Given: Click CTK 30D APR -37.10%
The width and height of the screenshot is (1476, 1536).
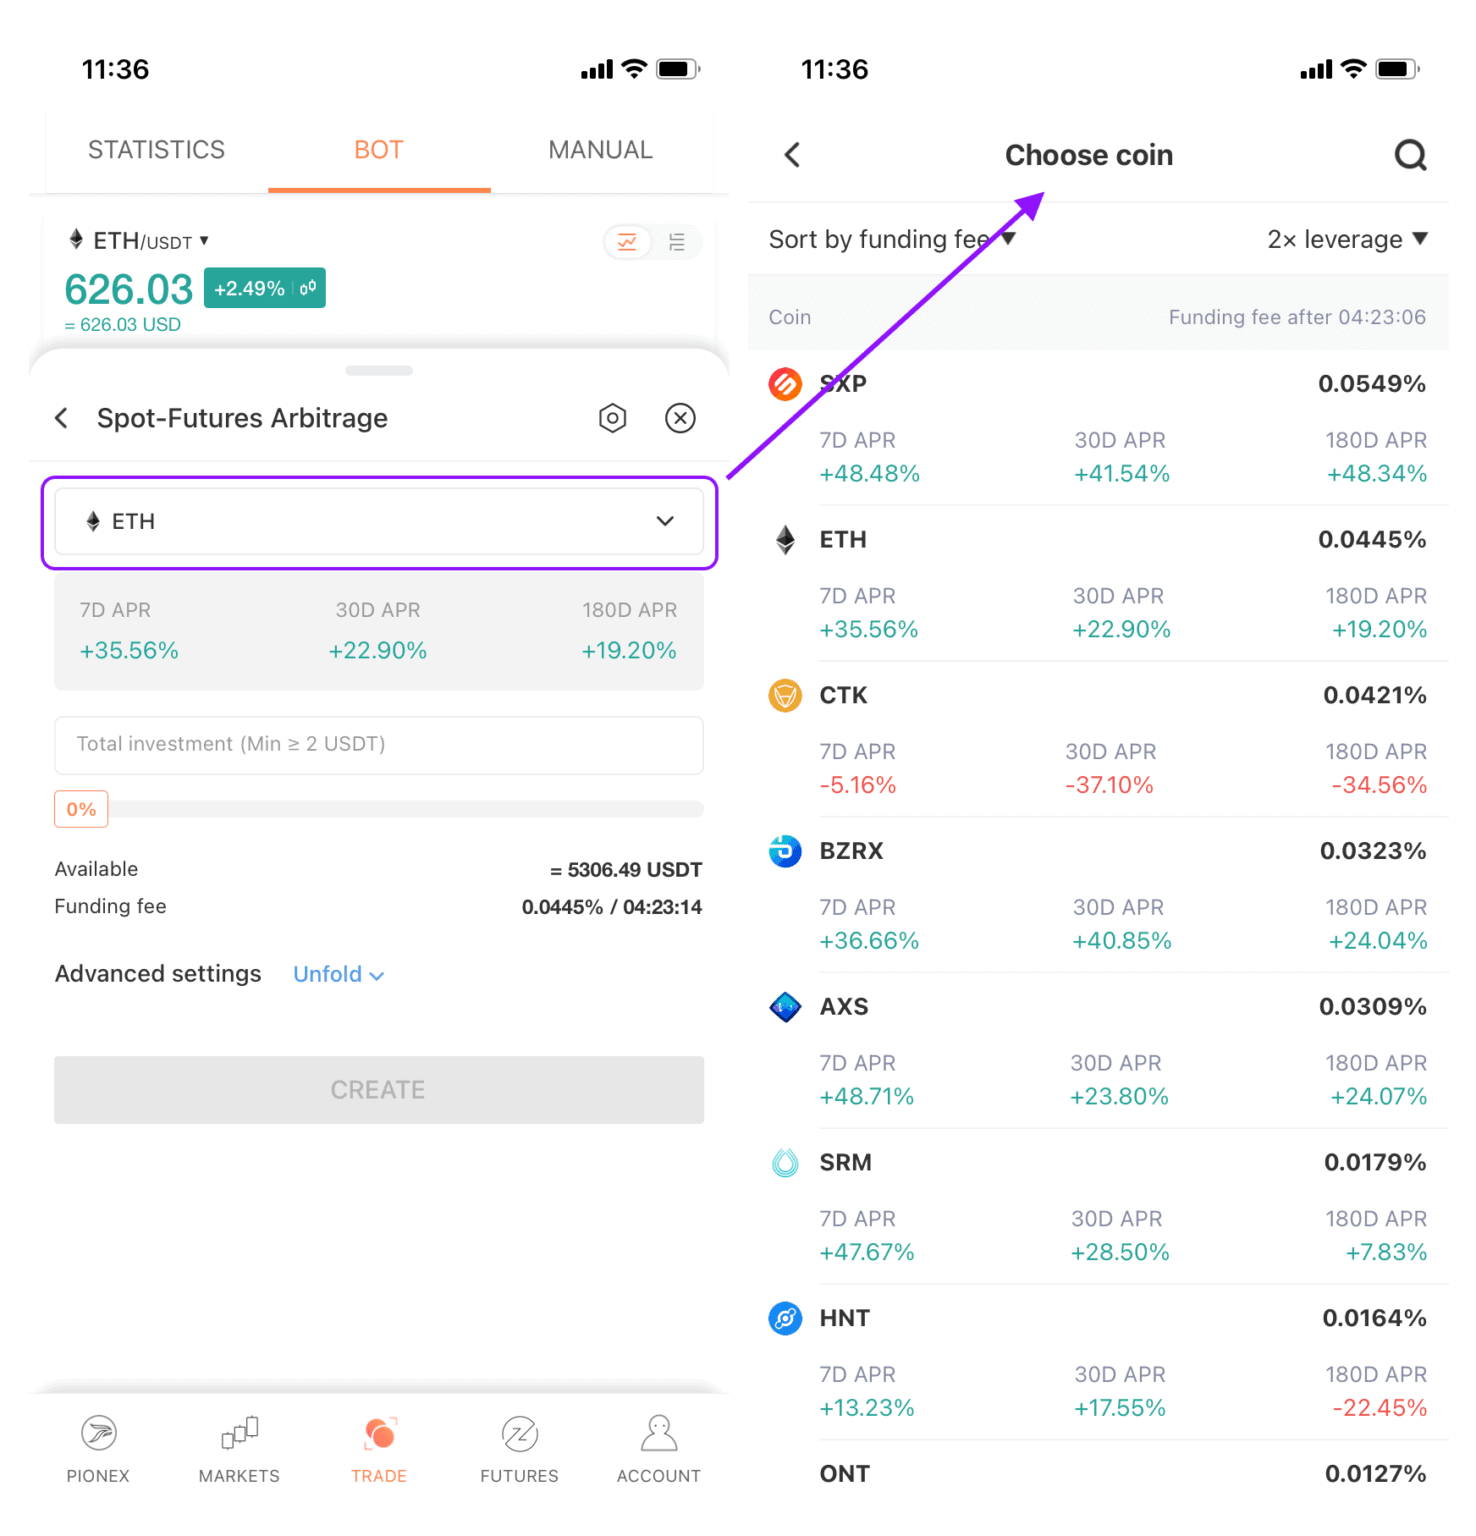Looking at the screenshot, I should click(x=1109, y=785).
